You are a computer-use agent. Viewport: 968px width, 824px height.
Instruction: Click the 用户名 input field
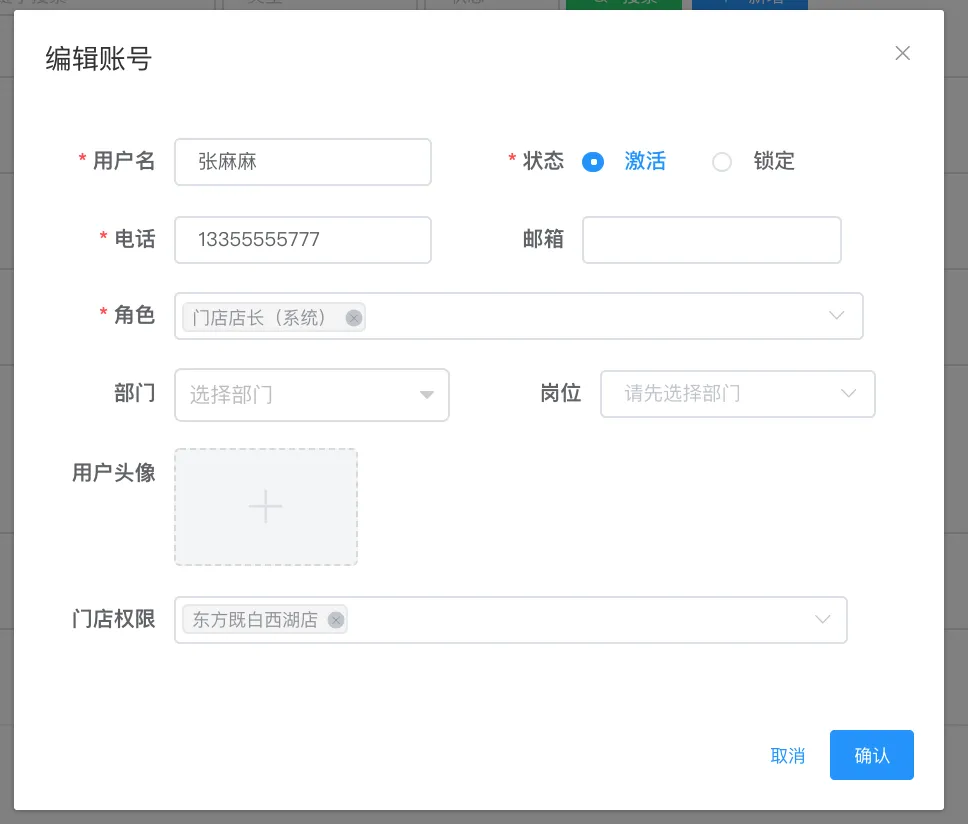pyautogui.click(x=302, y=162)
